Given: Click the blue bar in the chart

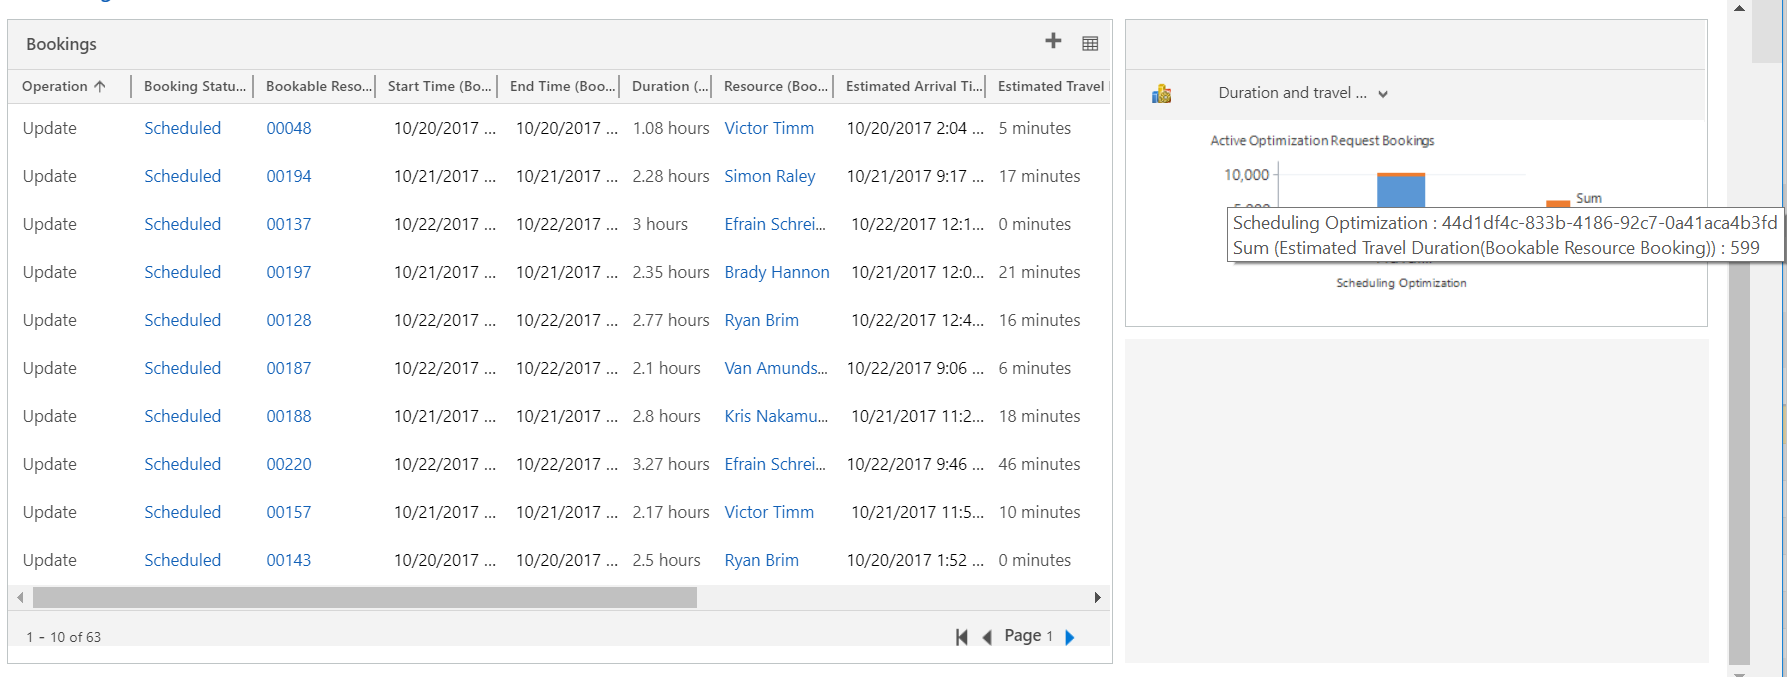Looking at the screenshot, I should (1400, 192).
